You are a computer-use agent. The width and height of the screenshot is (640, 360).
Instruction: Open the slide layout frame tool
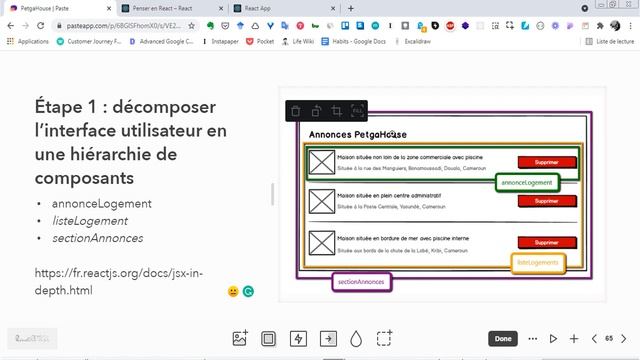point(268,339)
